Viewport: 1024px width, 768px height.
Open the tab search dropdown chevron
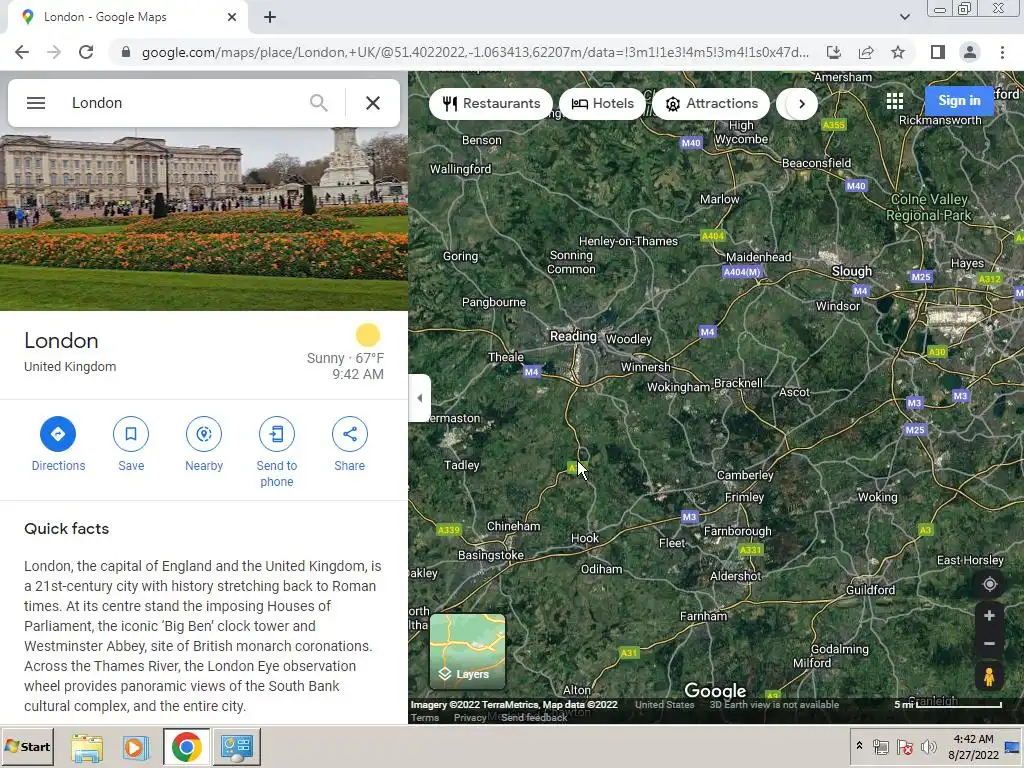coord(904,17)
